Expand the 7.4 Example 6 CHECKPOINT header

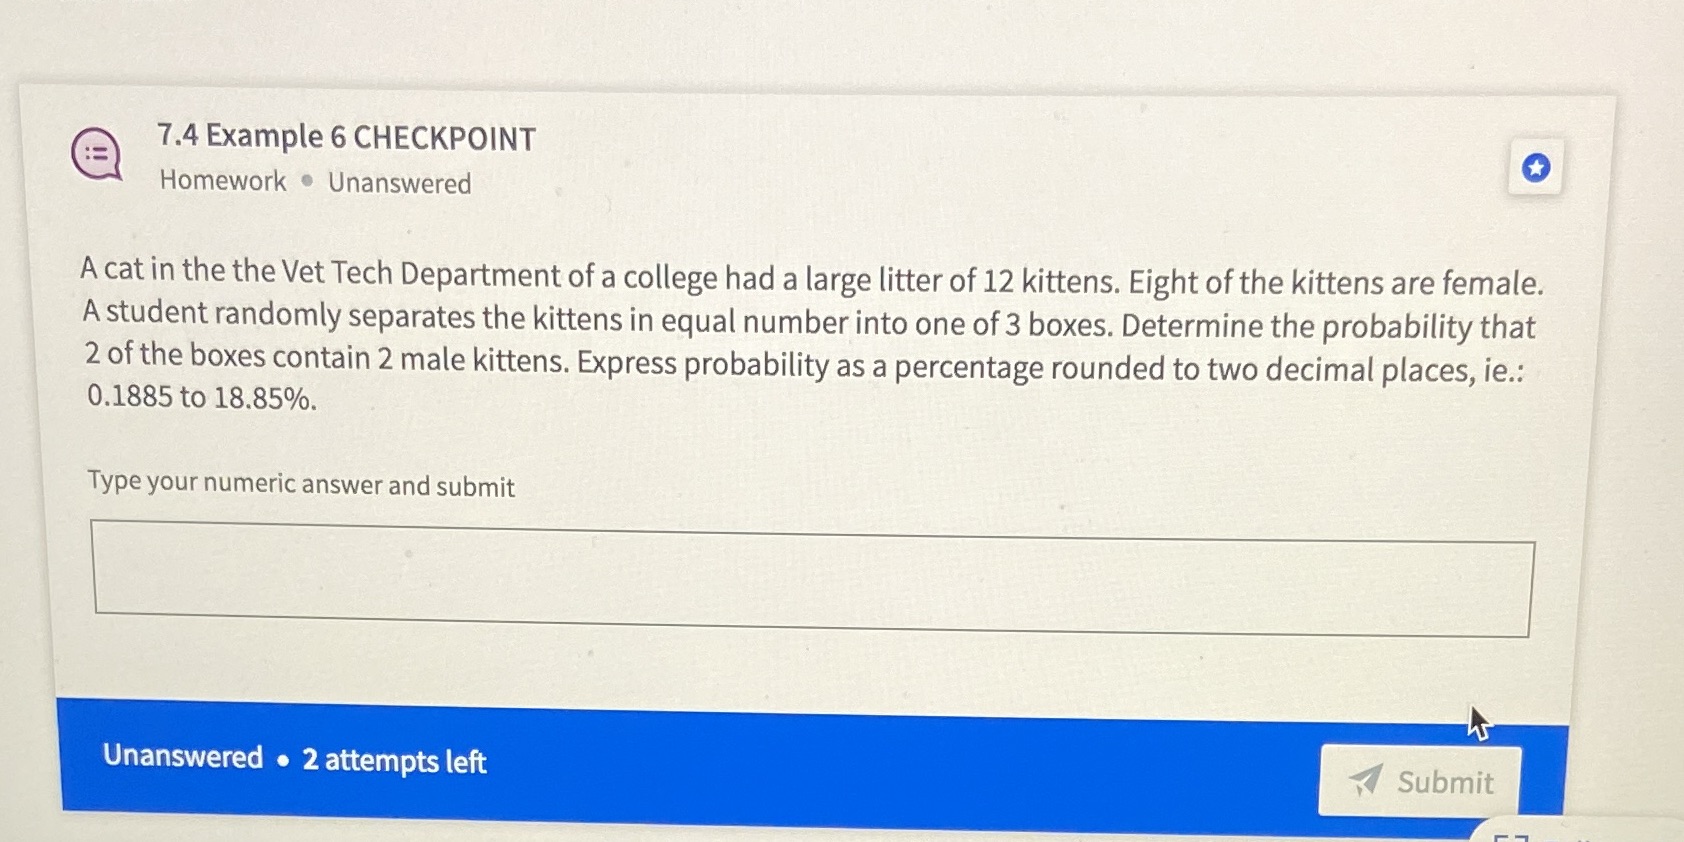[x=345, y=137]
